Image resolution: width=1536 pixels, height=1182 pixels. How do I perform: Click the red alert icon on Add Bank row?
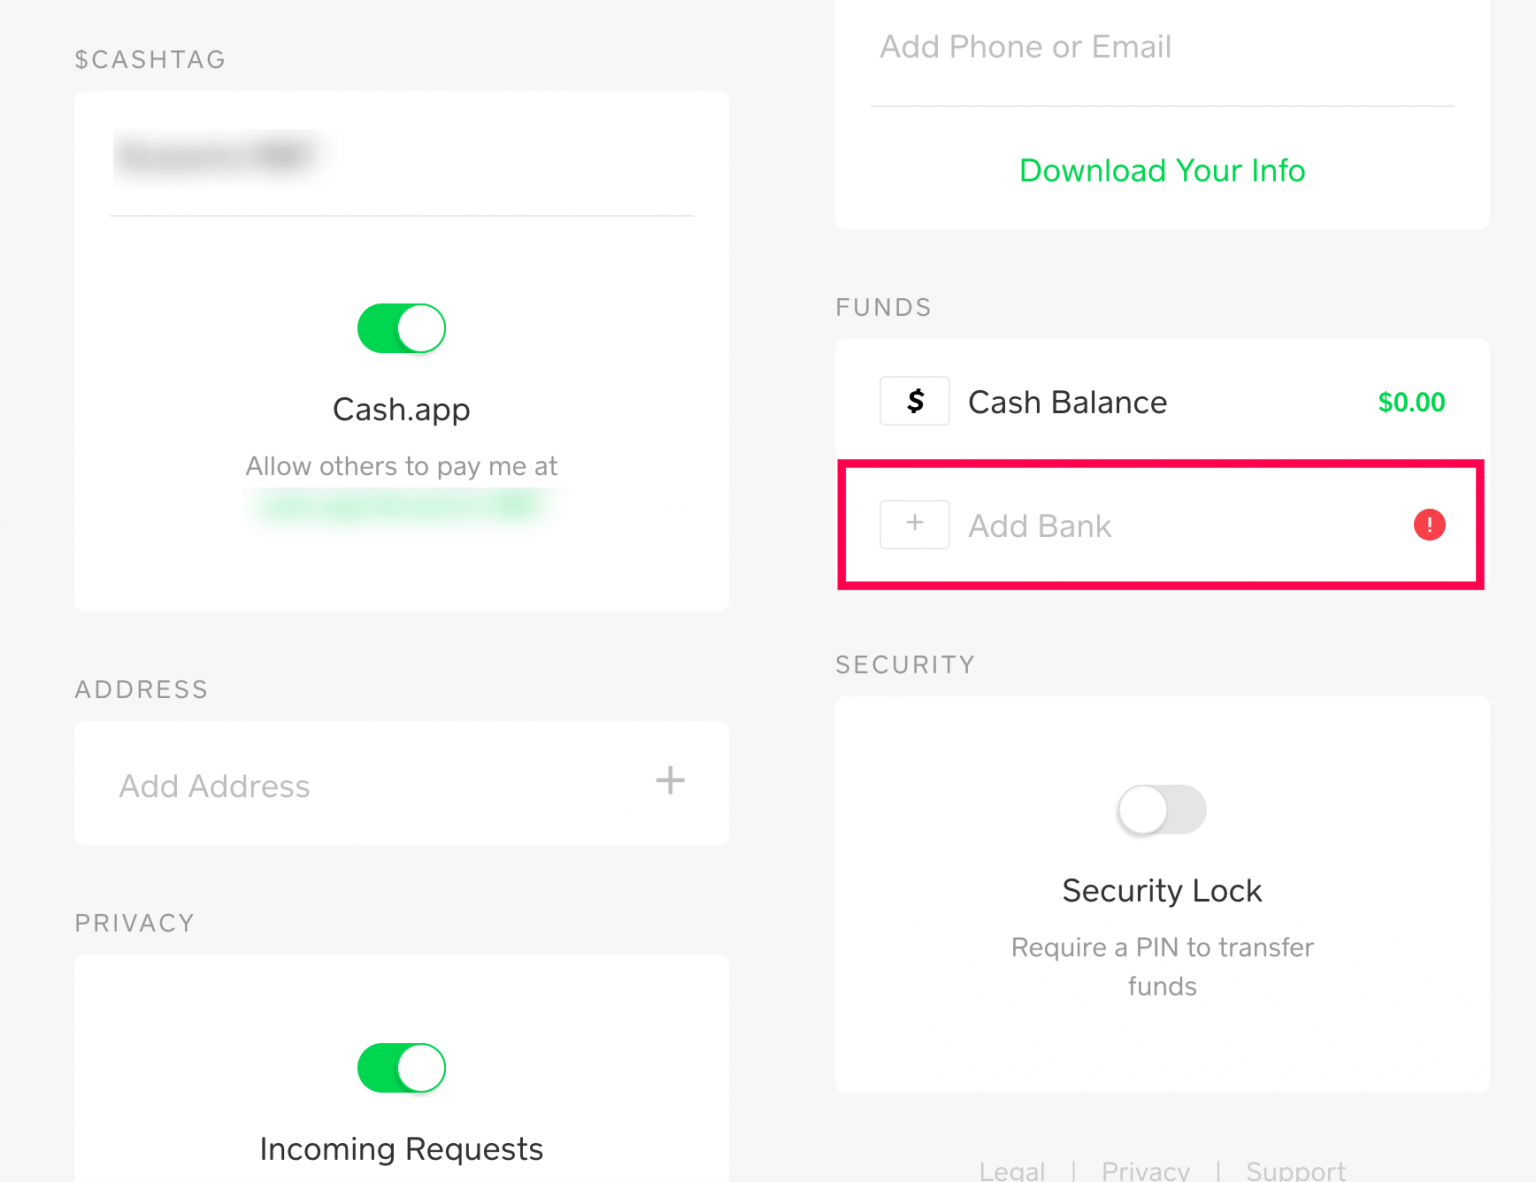(x=1429, y=525)
